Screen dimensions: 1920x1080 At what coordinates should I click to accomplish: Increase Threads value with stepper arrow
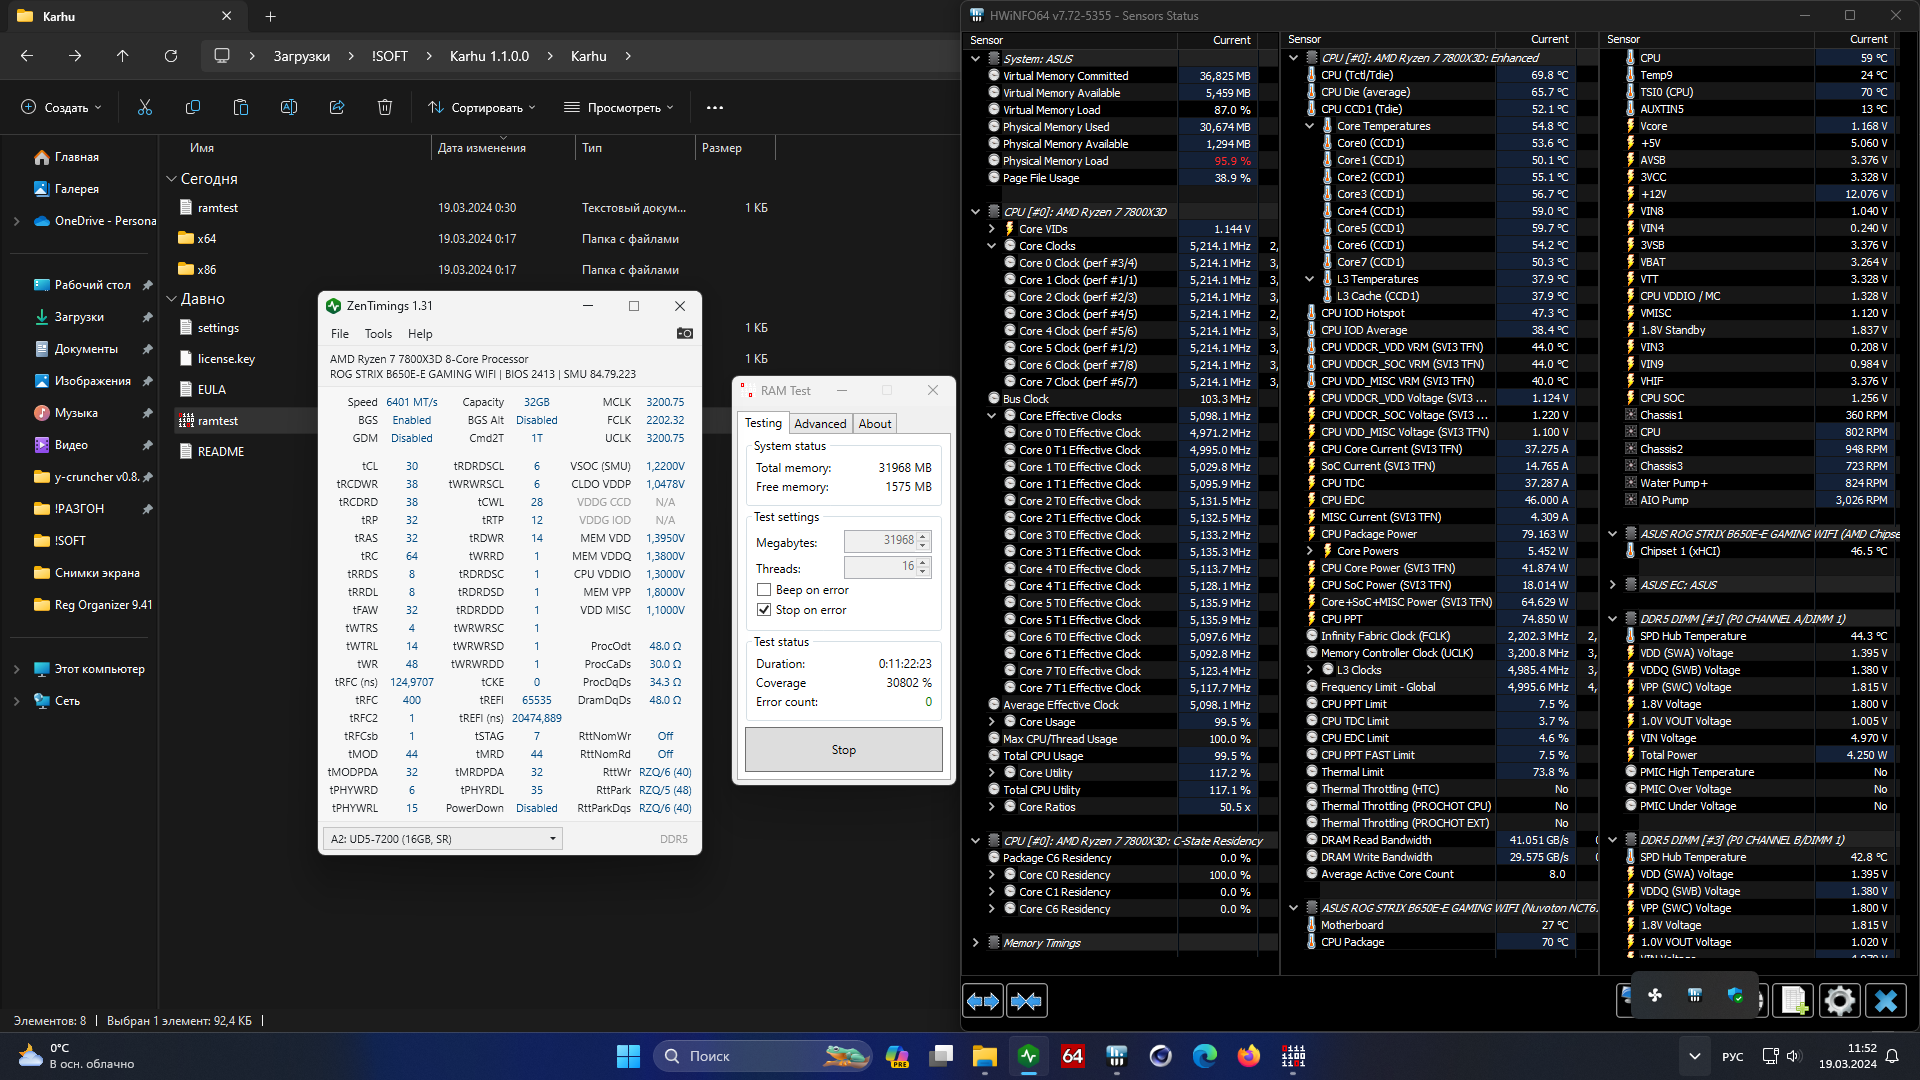923,563
